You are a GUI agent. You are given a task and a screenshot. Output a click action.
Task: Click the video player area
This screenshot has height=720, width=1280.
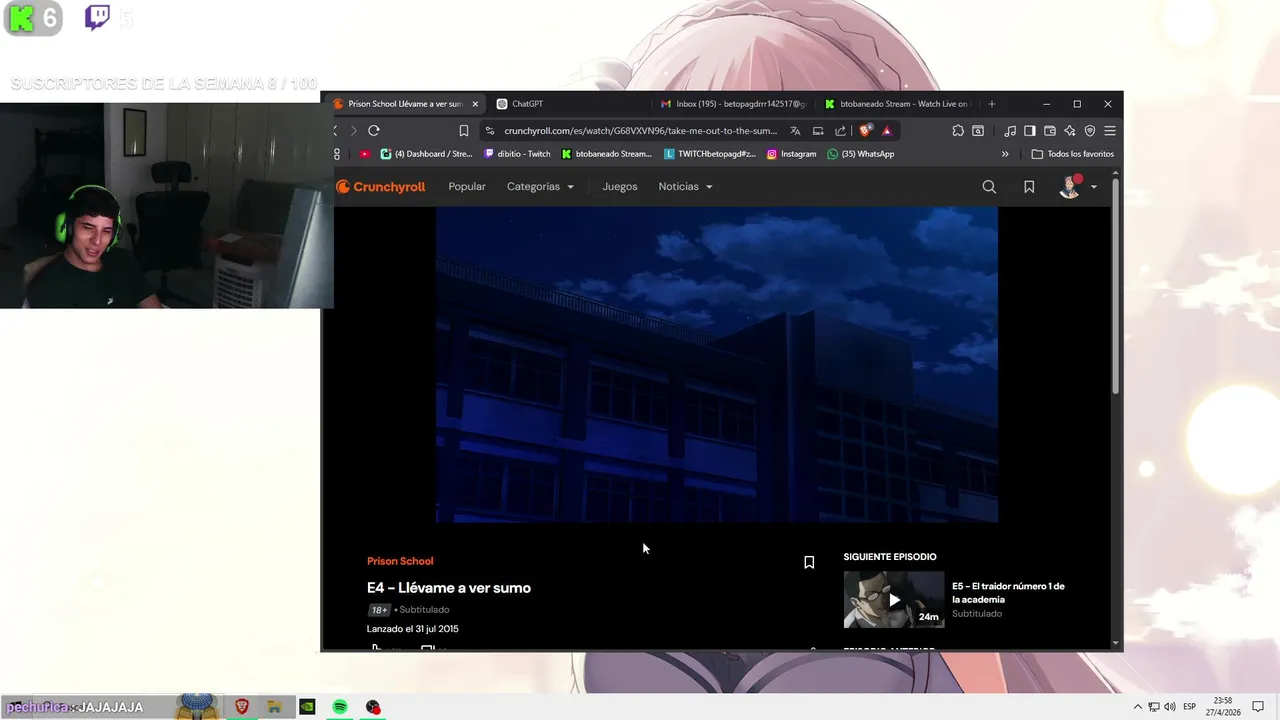pyautogui.click(x=717, y=365)
